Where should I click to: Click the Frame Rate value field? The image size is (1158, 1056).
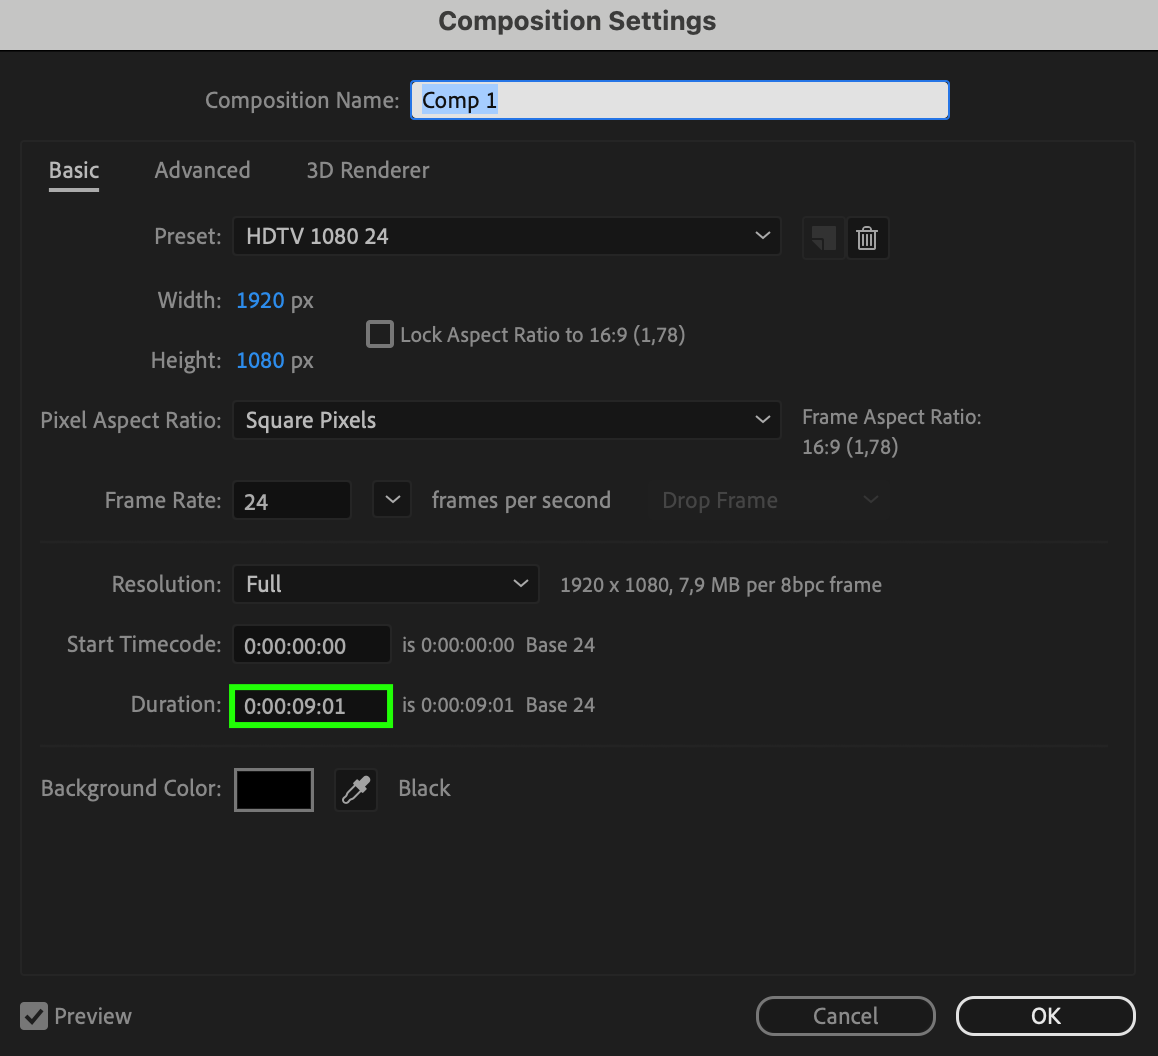click(291, 501)
